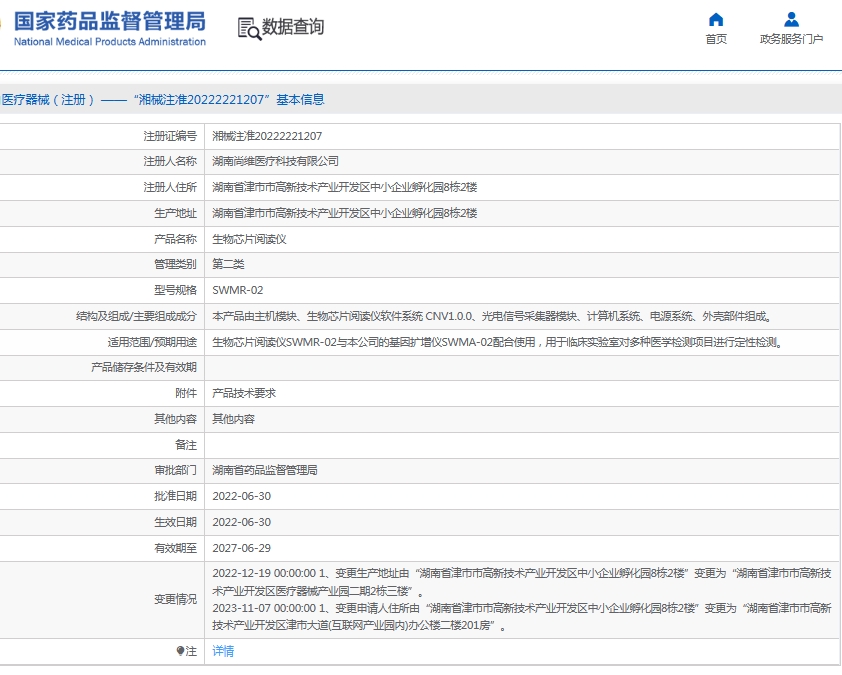The height and width of the screenshot is (675, 842).
Task: Click the 有效期至 row label
Action: (175, 548)
